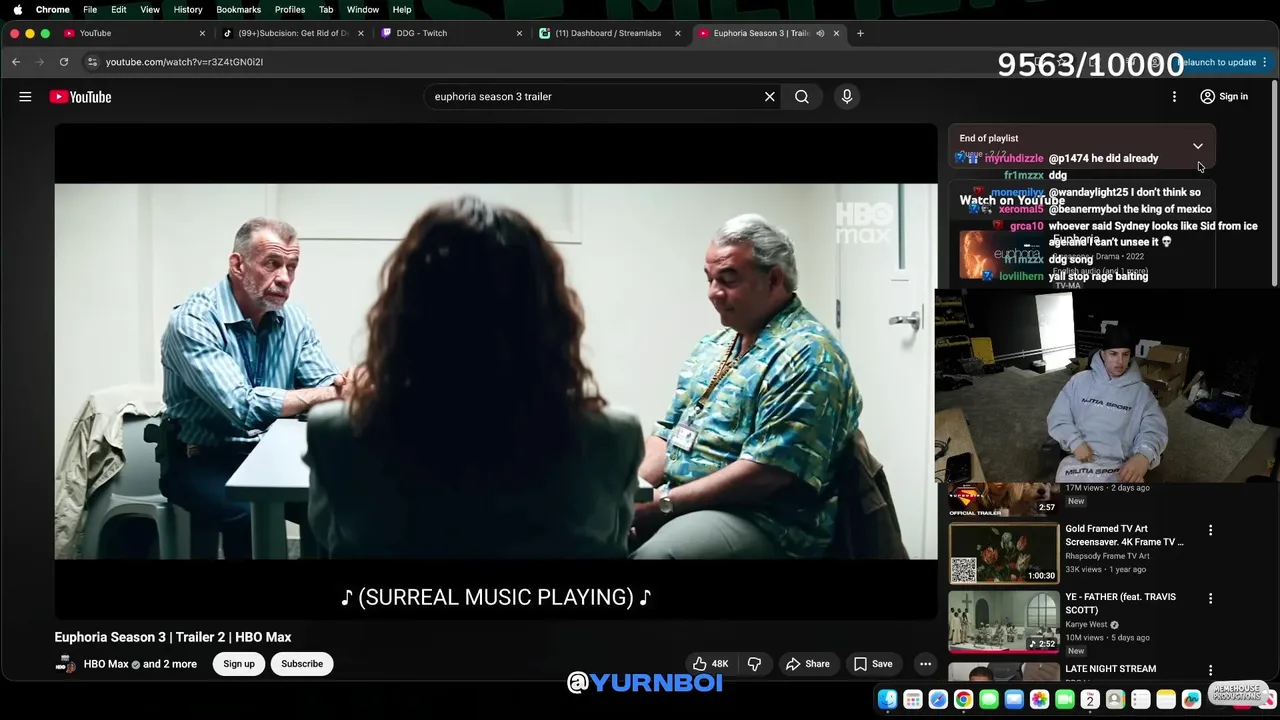The width and height of the screenshot is (1280, 720).
Task: Open the History menu
Action: (188, 10)
